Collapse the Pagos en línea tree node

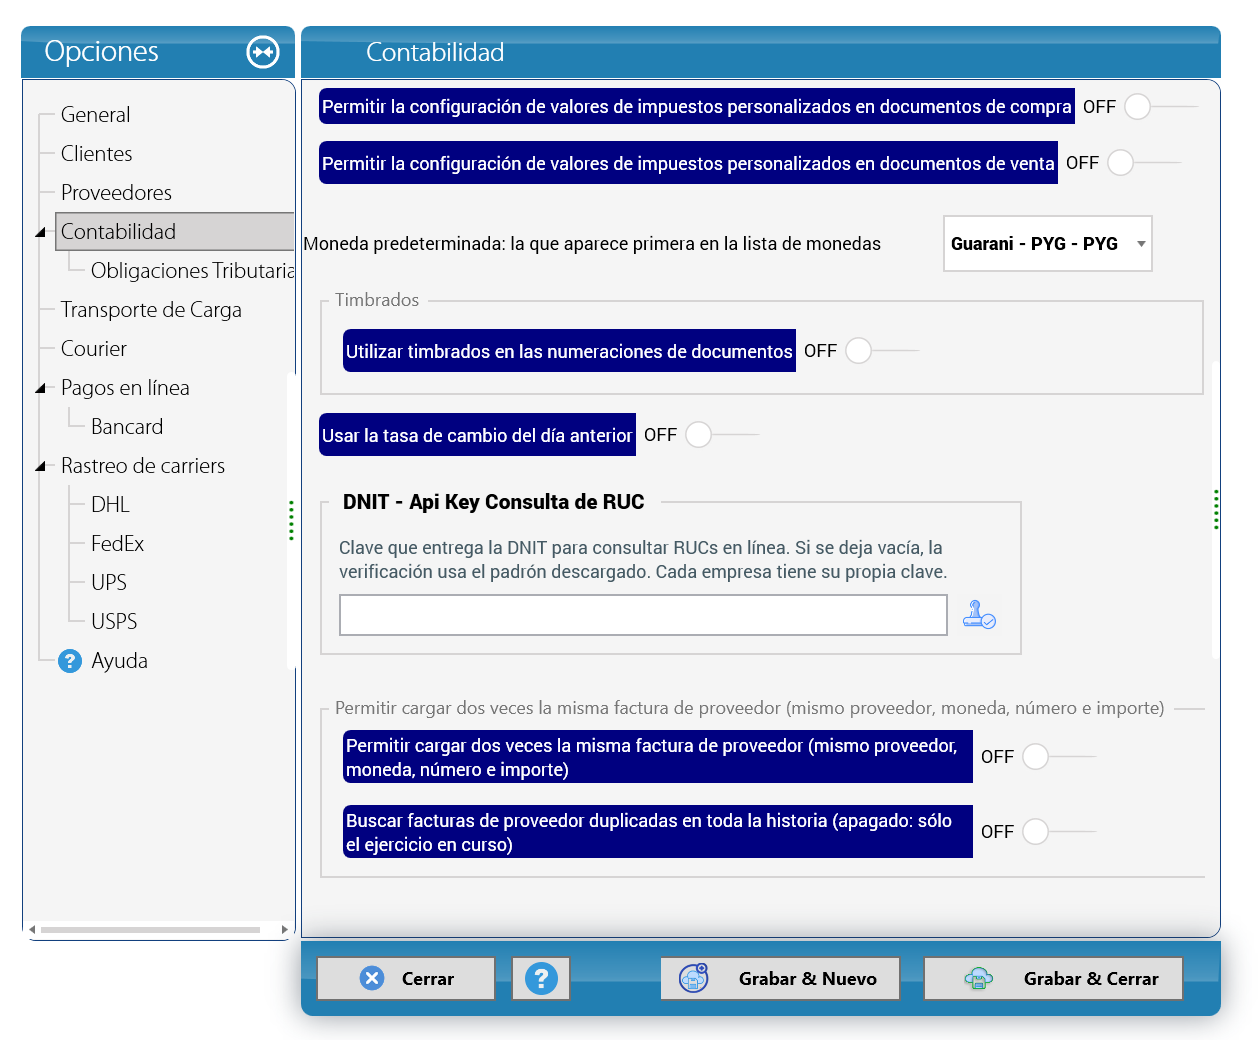41,388
